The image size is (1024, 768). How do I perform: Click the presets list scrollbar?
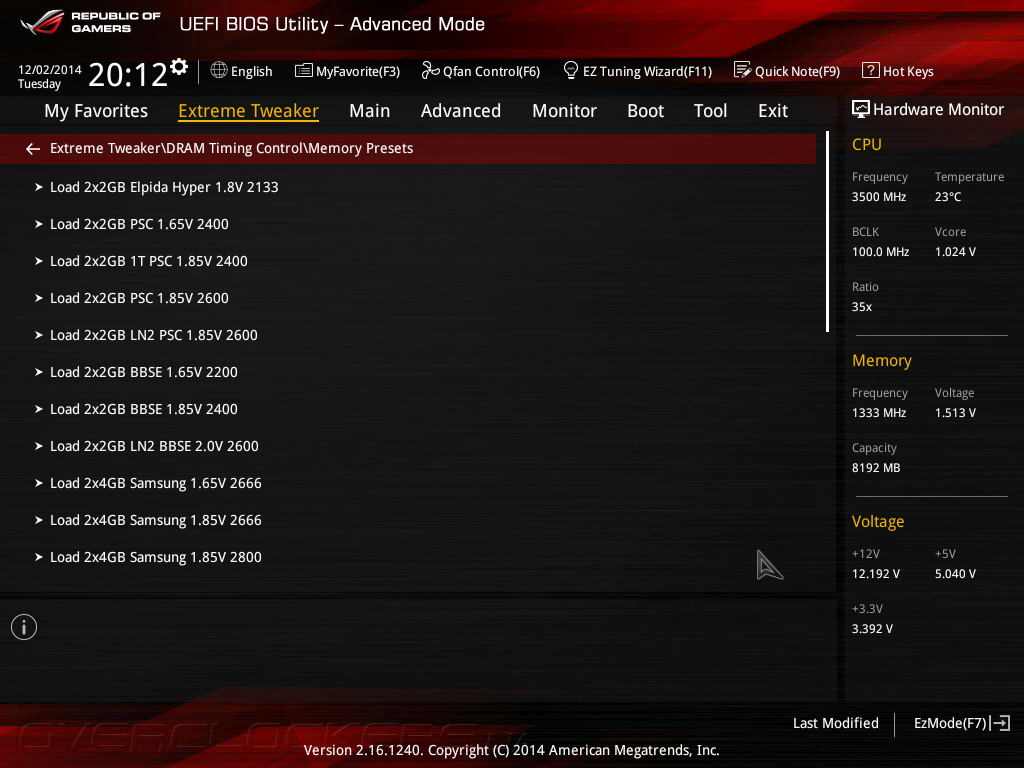coord(827,232)
